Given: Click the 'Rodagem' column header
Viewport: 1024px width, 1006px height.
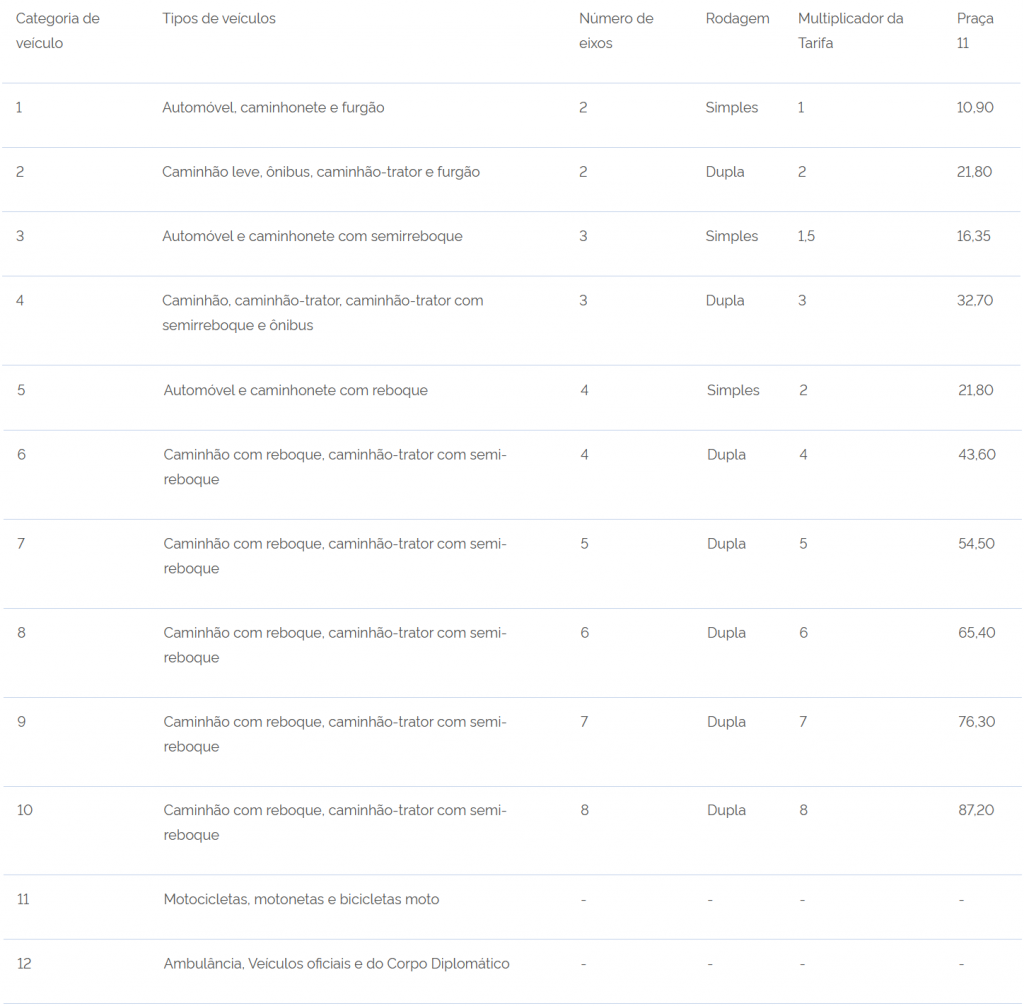Looking at the screenshot, I should 737,18.
